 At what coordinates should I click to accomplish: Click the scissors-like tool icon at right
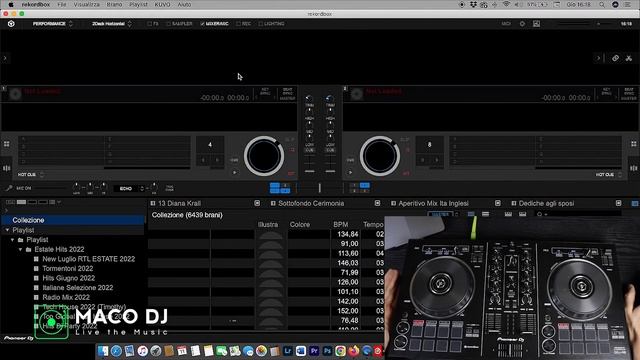point(629,58)
